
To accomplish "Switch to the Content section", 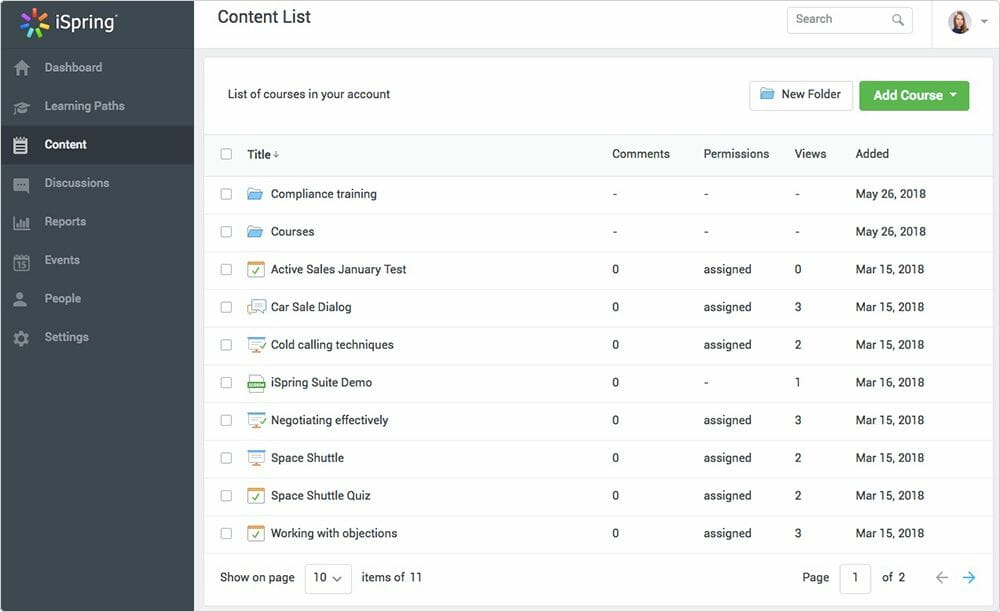I will [x=65, y=144].
